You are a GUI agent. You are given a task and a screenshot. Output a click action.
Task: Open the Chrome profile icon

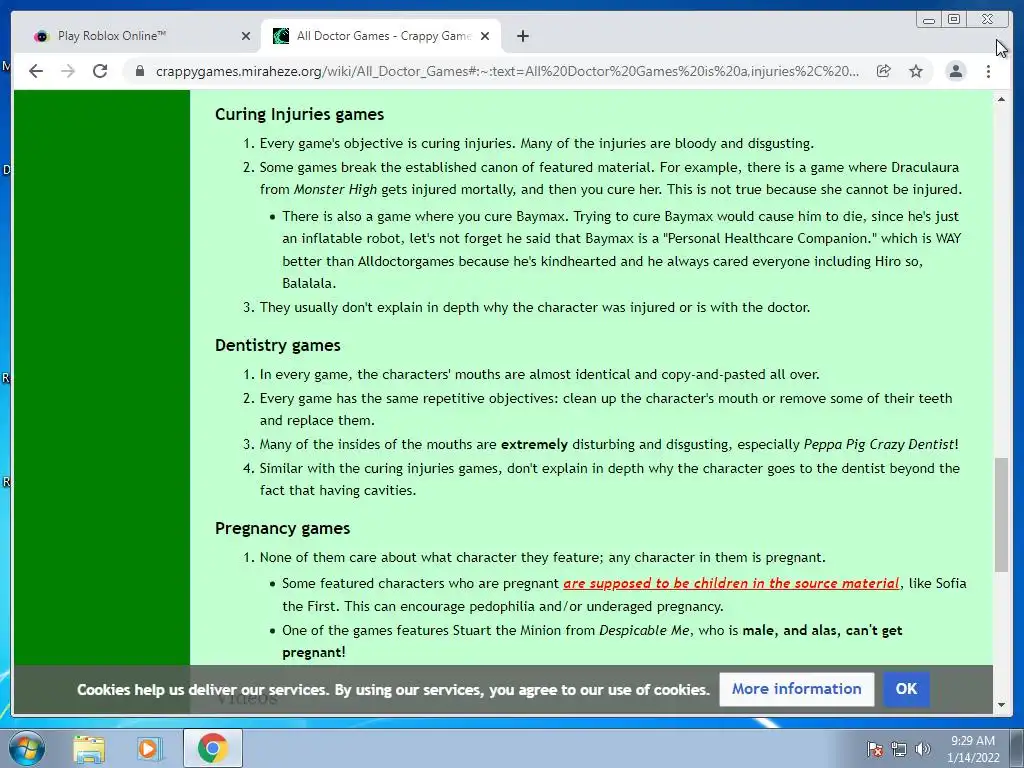pos(955,71)
